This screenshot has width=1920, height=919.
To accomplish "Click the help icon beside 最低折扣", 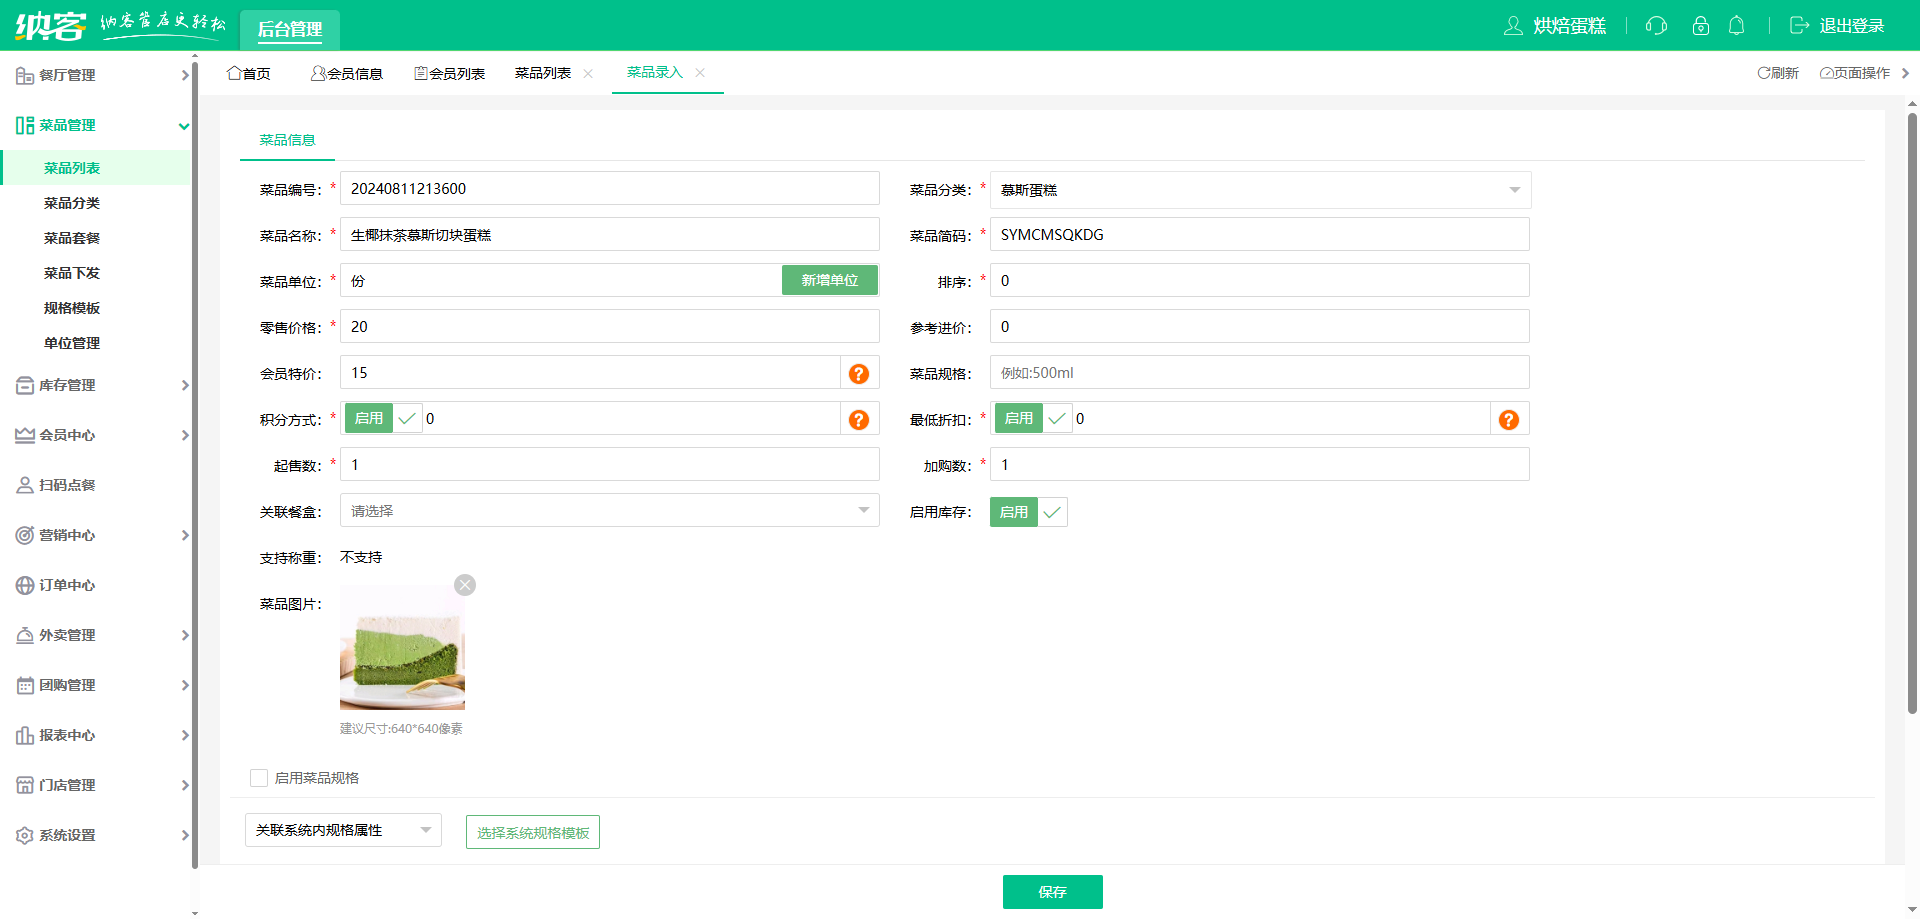I will click(1508, 420).
